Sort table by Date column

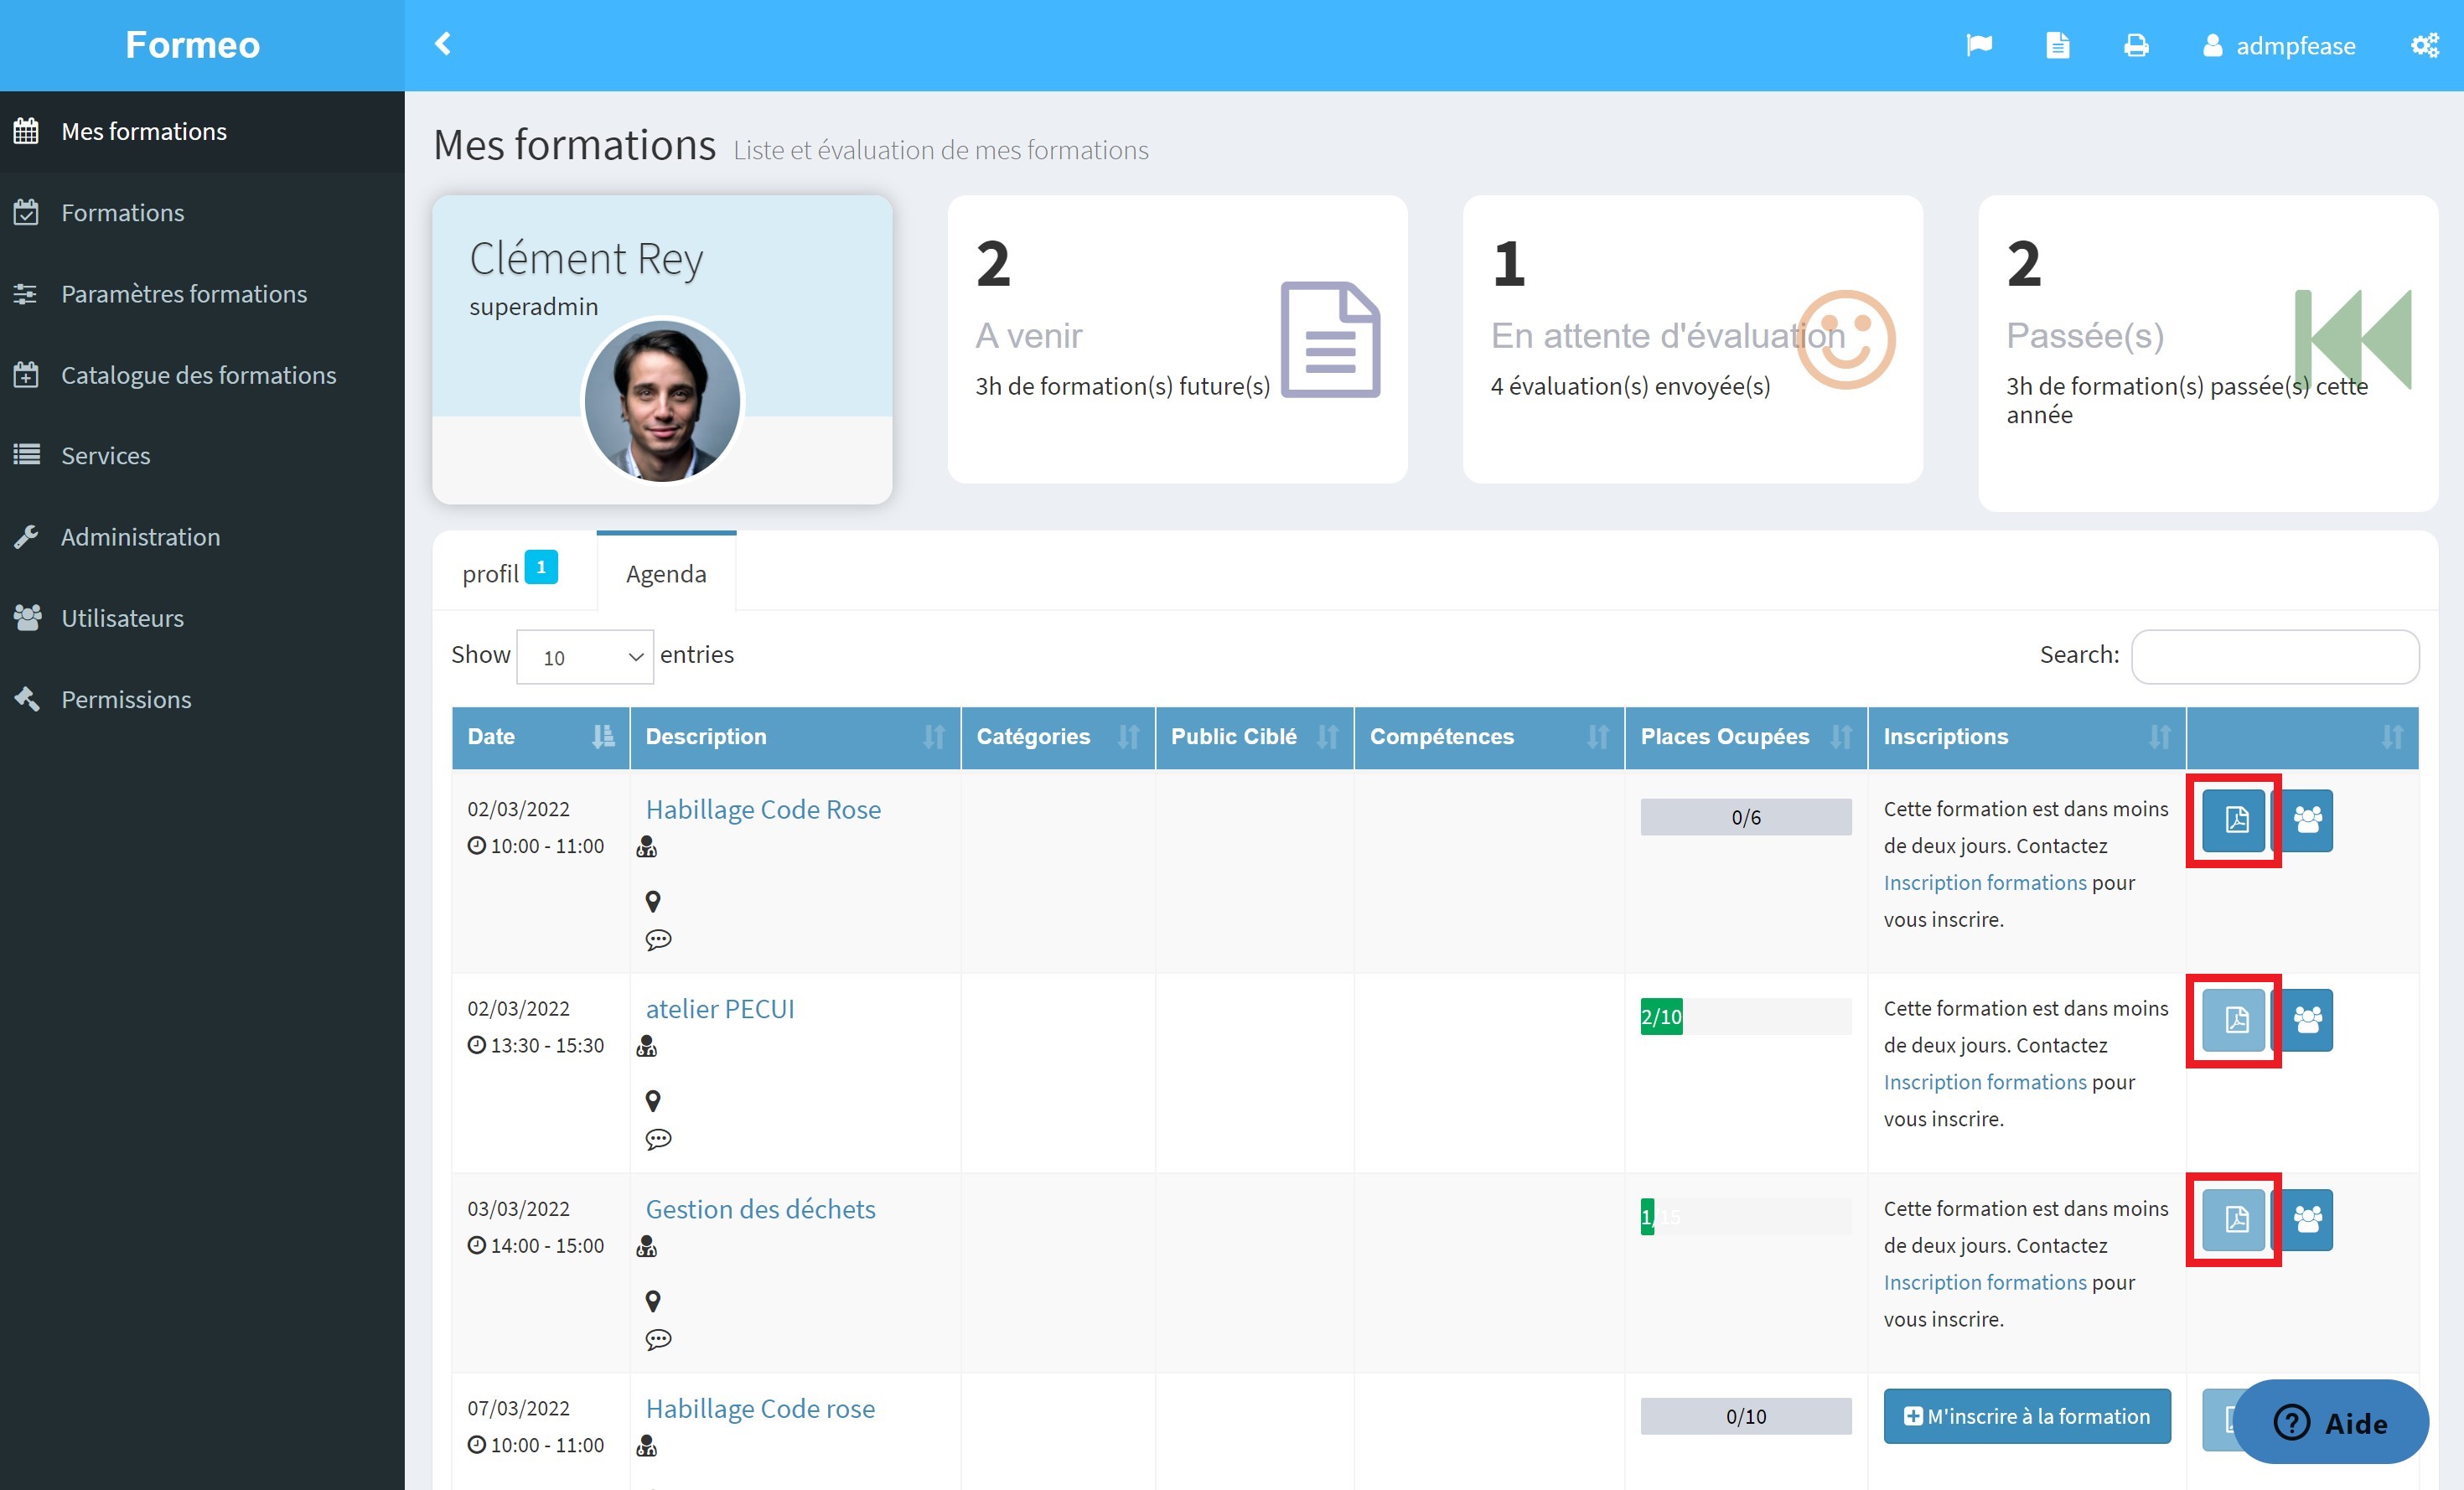540,737
